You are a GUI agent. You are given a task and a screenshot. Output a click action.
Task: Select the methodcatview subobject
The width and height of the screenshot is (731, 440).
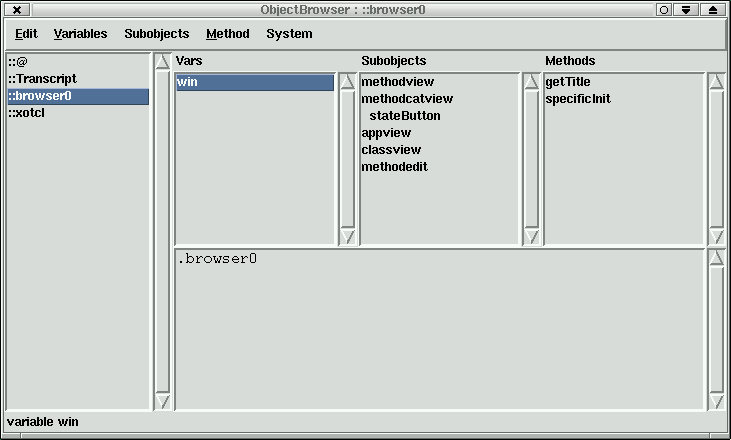[x=407, y=99]
